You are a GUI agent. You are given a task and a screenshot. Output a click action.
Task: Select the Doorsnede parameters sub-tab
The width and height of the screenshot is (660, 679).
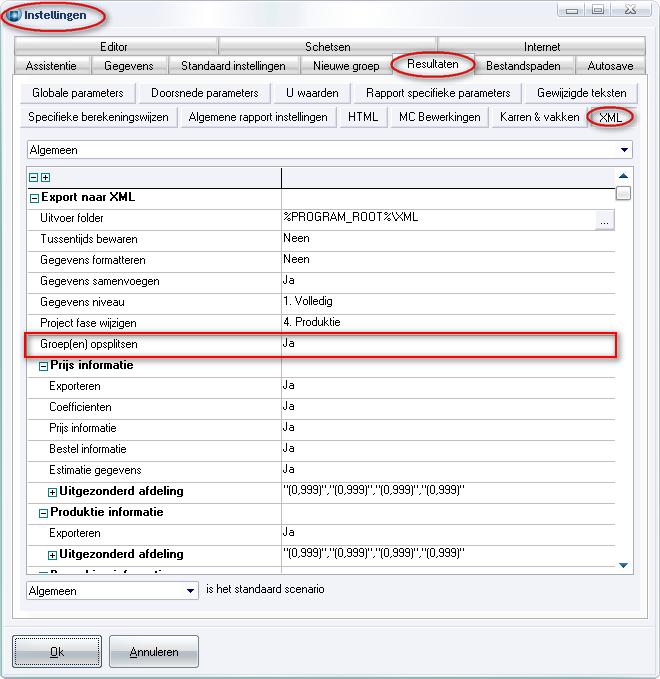pos(204,93)
